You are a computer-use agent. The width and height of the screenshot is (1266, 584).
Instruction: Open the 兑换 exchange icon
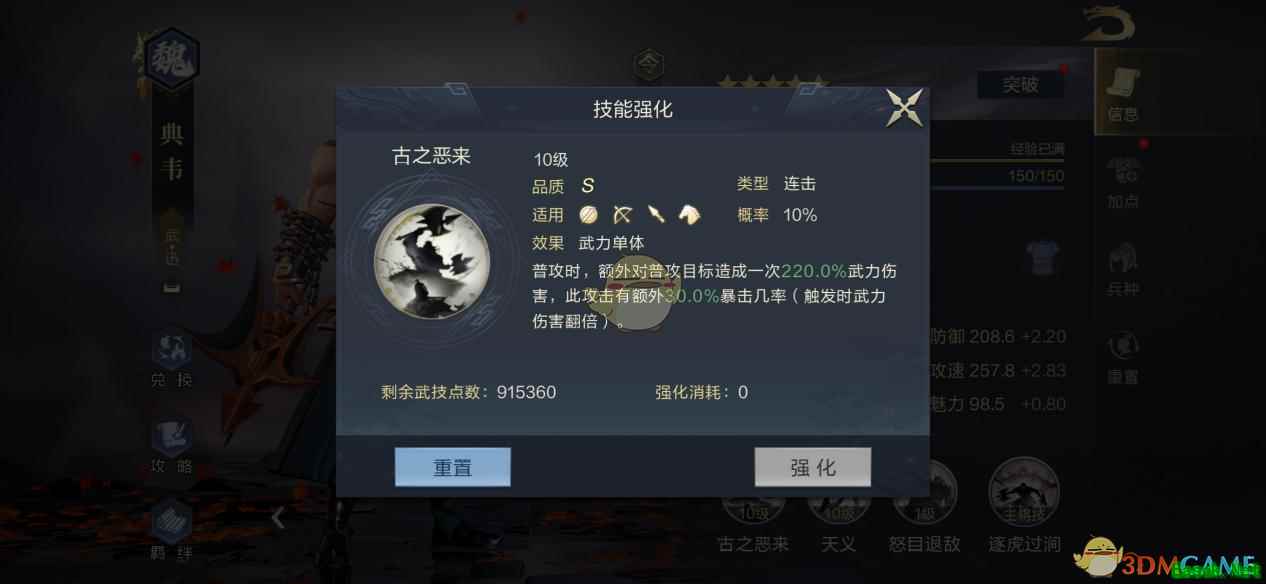tap(171, 359)
